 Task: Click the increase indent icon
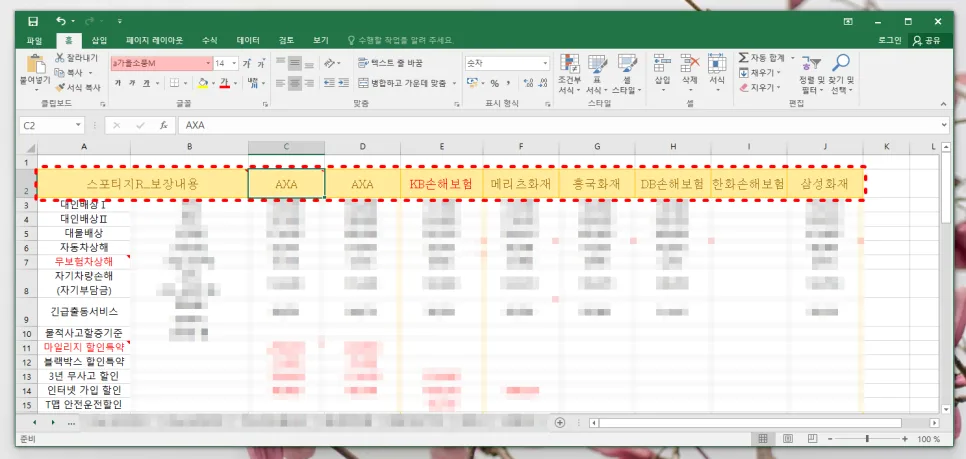click(x=342, y=83)
